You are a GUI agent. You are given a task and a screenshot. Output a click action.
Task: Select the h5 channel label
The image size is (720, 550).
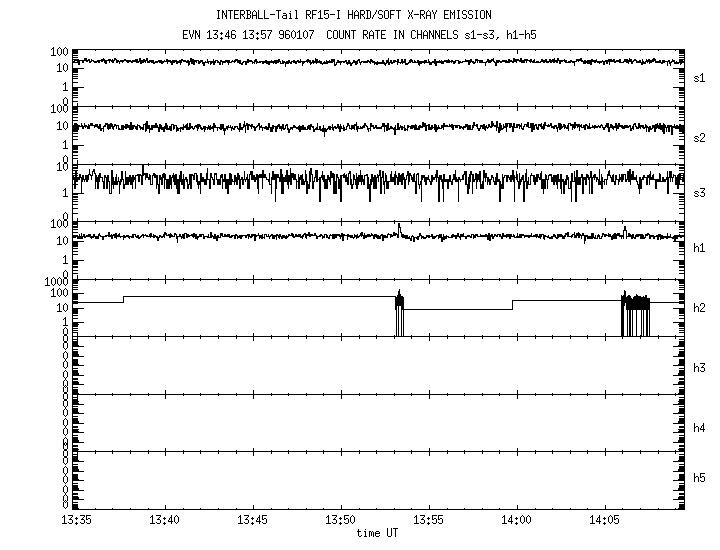tap(700, 478)
